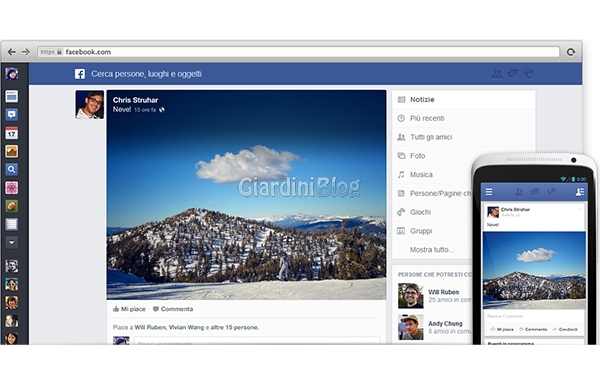Tap friend requests icon on phone header

519,192
